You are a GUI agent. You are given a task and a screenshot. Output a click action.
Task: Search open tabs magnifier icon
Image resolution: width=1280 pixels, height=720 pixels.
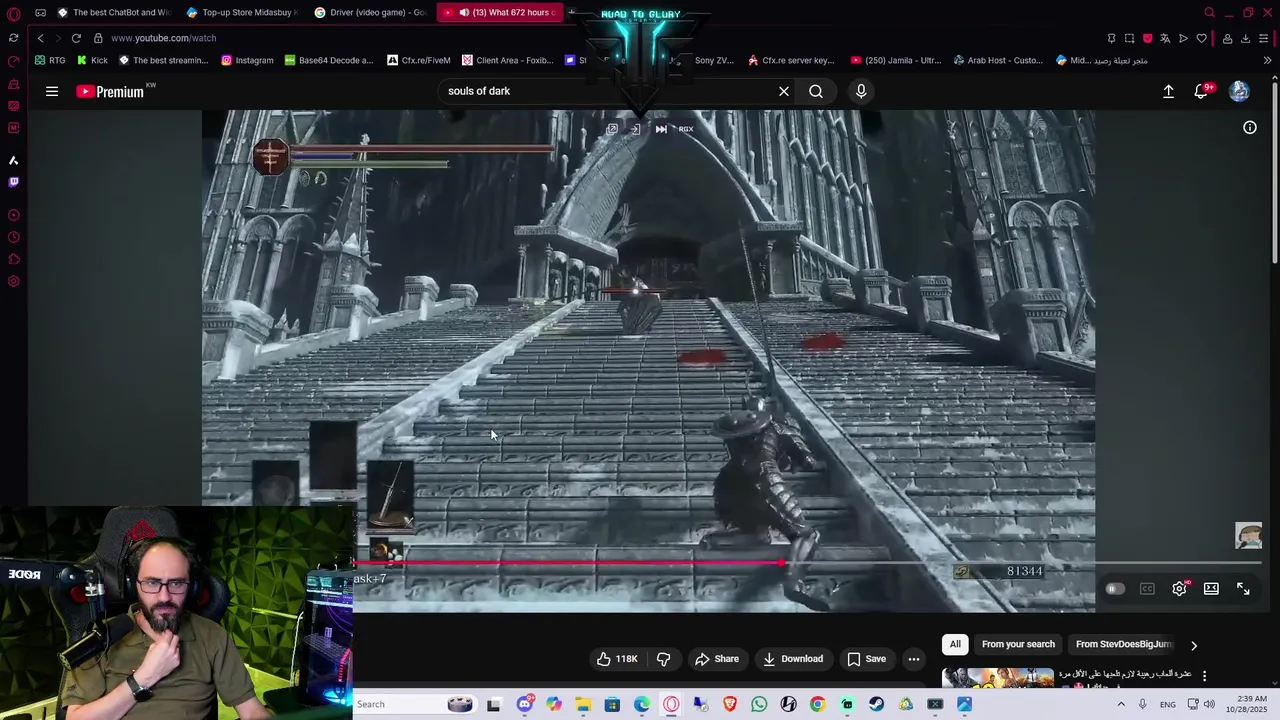(x=1209, y=13)
